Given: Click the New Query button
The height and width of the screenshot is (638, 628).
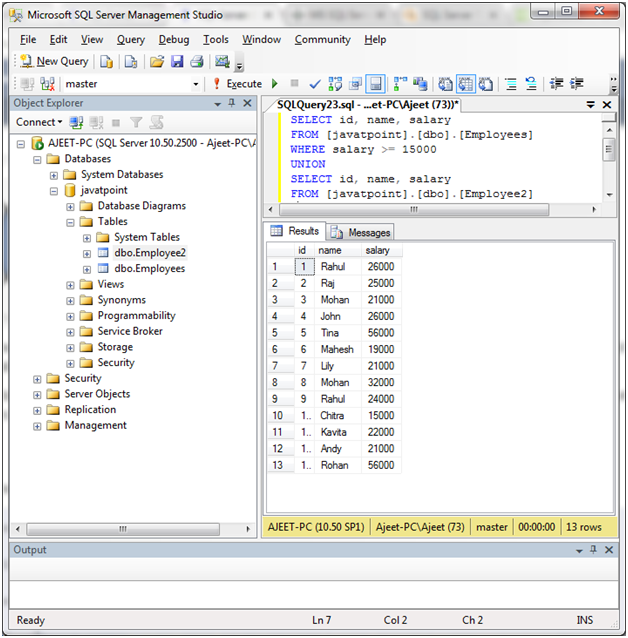Looking at the screenshot, I should click(x=55, y=61).
